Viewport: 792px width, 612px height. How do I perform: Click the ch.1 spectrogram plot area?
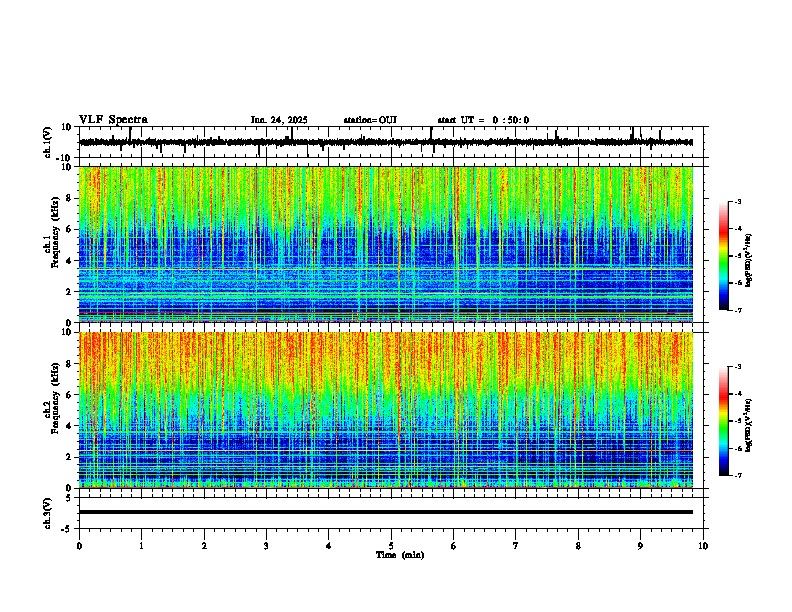point(386,244)
